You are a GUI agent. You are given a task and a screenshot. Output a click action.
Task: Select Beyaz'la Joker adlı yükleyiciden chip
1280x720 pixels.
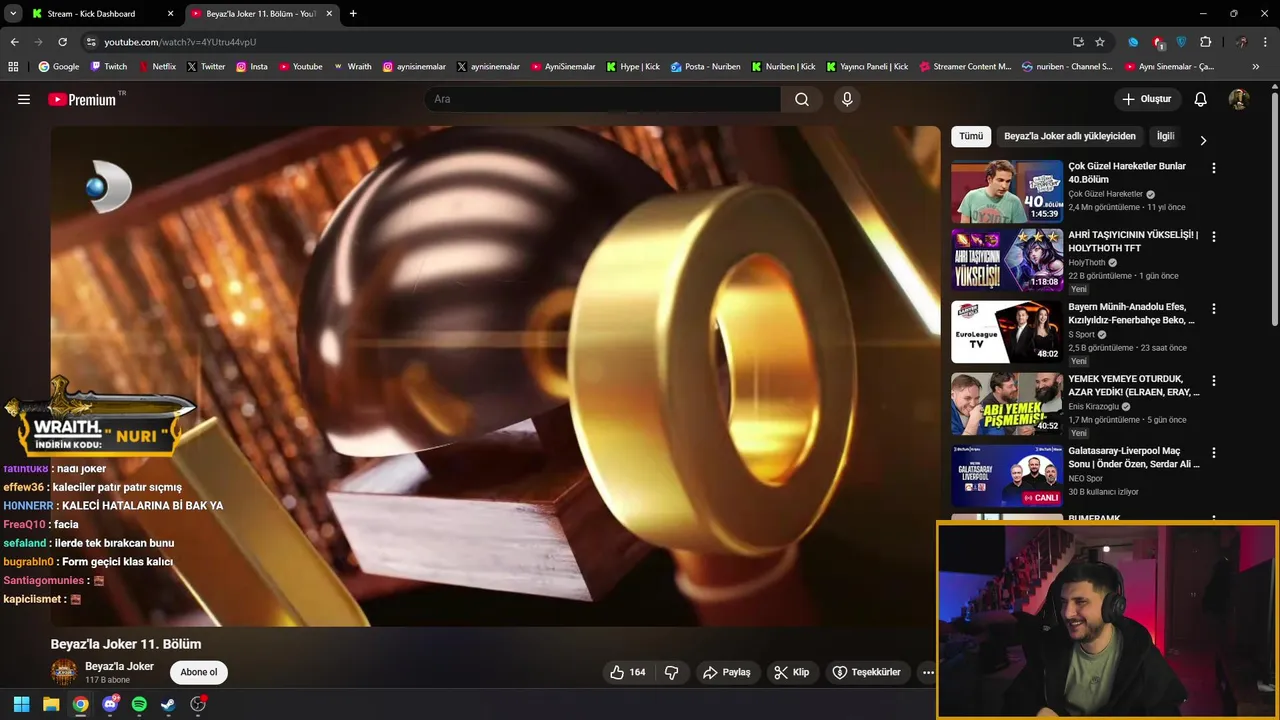pos(1069,136)
